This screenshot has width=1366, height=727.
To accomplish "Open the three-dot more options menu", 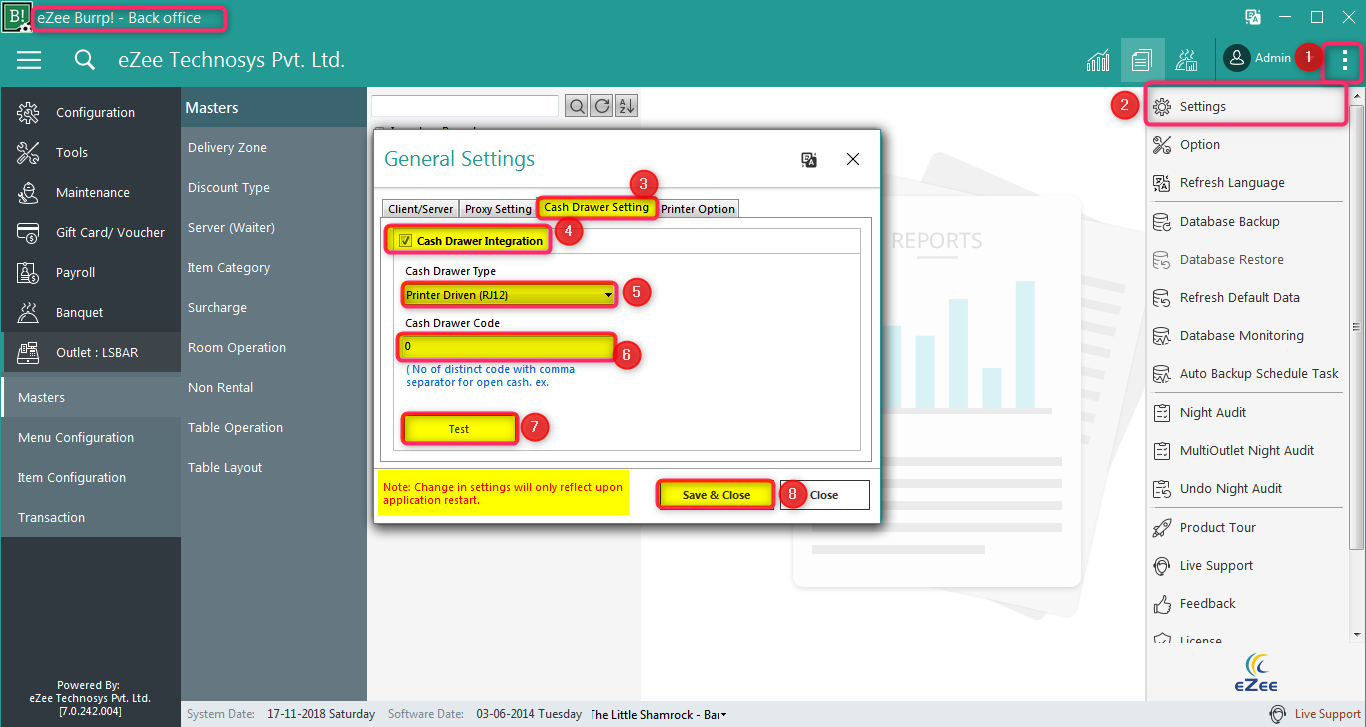I will [1344, 61].
